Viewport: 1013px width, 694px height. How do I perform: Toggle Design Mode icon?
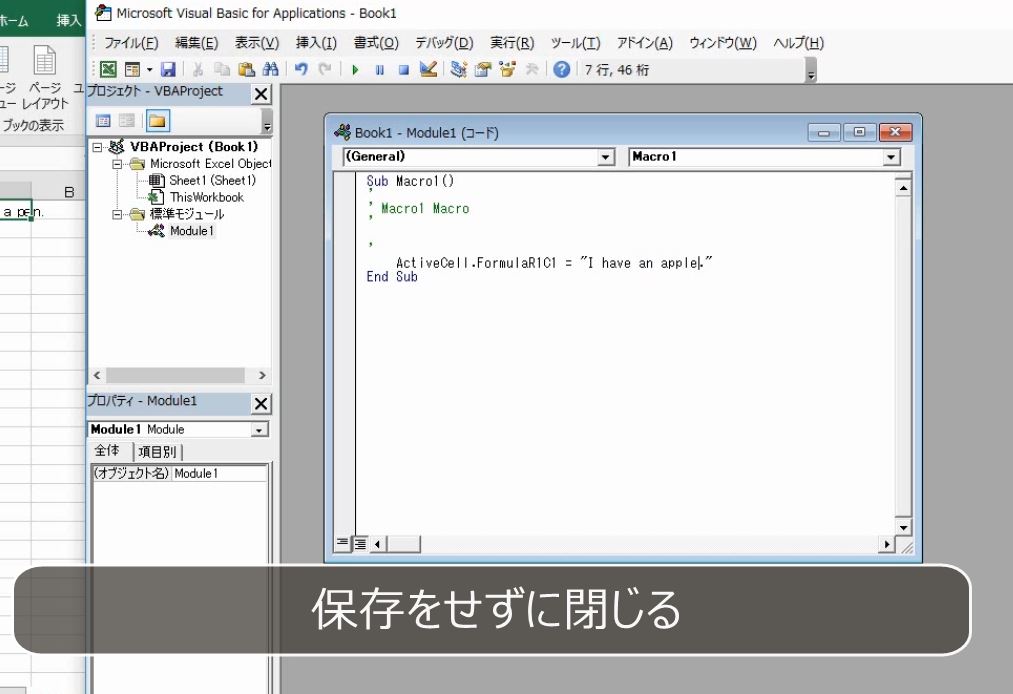[428, 69]
